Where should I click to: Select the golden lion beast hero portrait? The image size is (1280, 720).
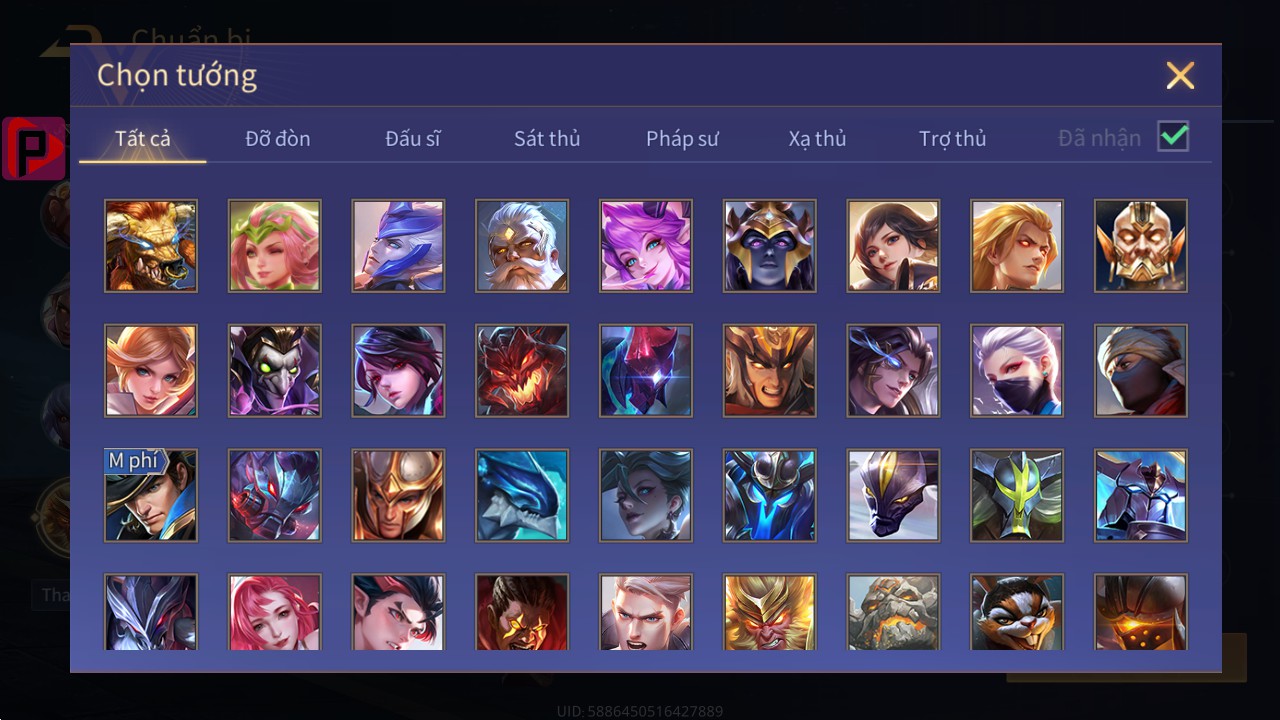click(151, 246)
